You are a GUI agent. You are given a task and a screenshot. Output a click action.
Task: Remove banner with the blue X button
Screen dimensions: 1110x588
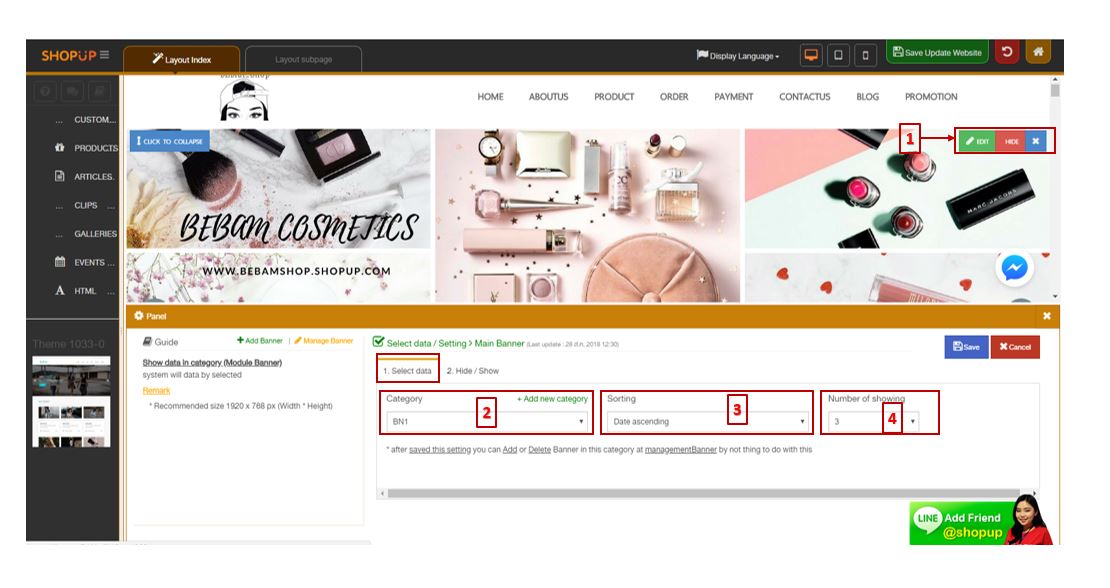[1036, 141]
